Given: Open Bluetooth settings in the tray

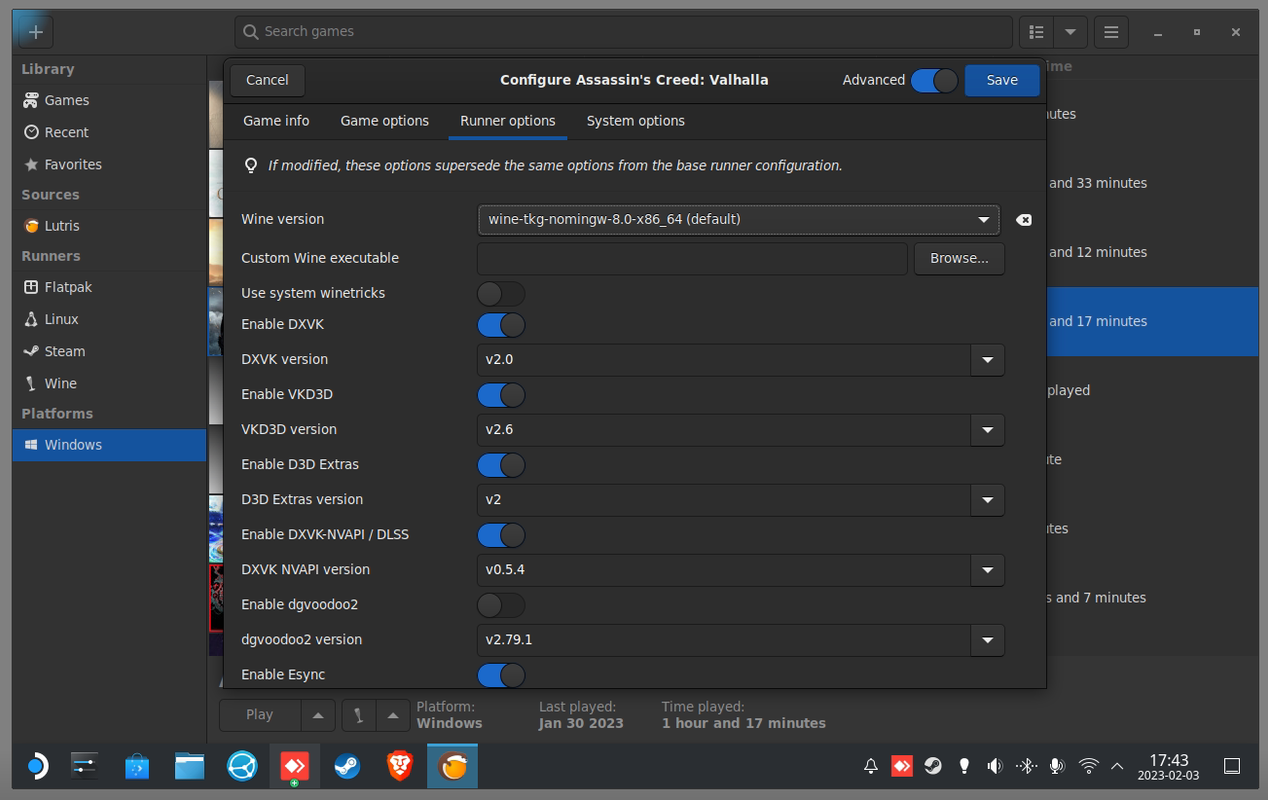Looking at the screenshot, I should click(1026, 767).
